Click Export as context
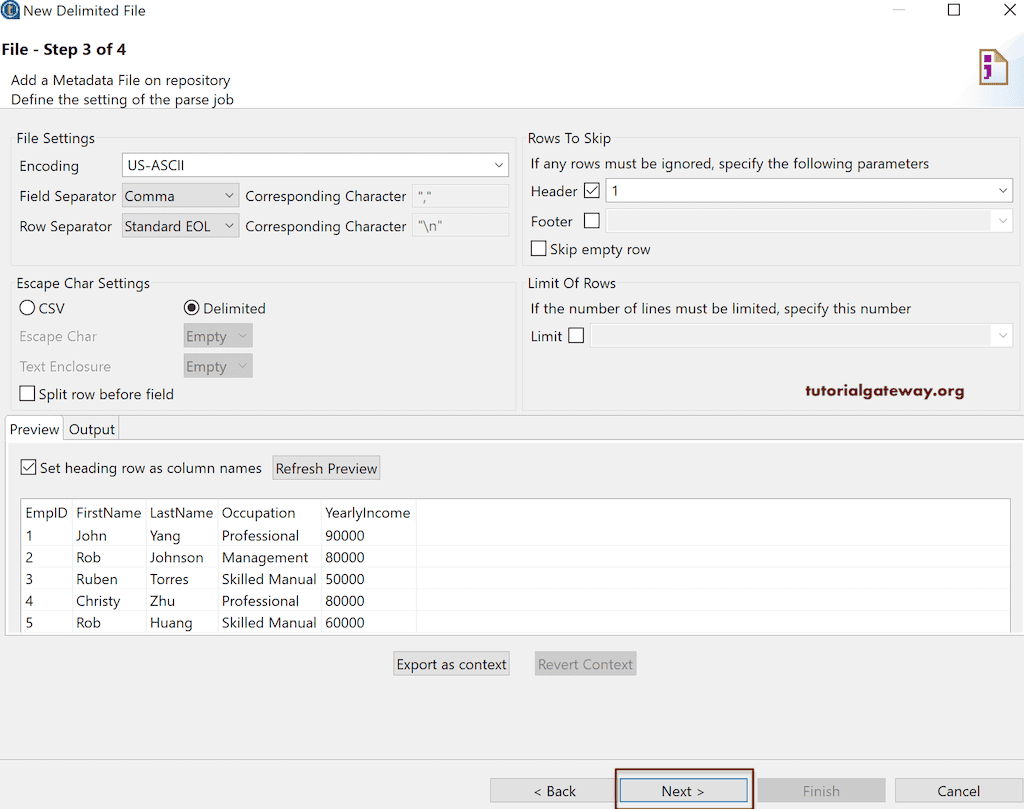This screenshot has height=809, width=1024. [x=451, y=663]
